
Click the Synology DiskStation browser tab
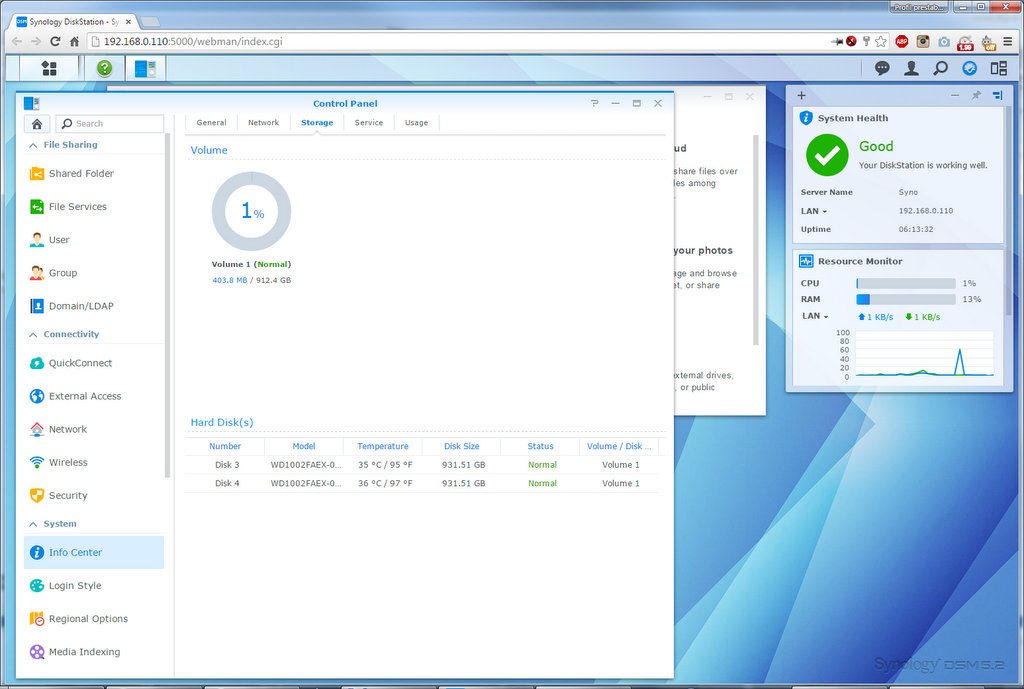point(74,22)
